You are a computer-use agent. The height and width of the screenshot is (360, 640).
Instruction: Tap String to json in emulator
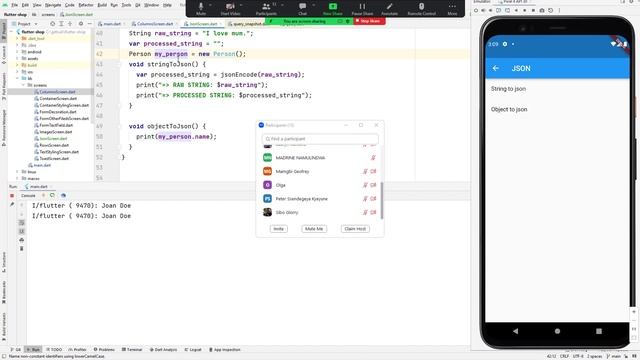[508, 89]
